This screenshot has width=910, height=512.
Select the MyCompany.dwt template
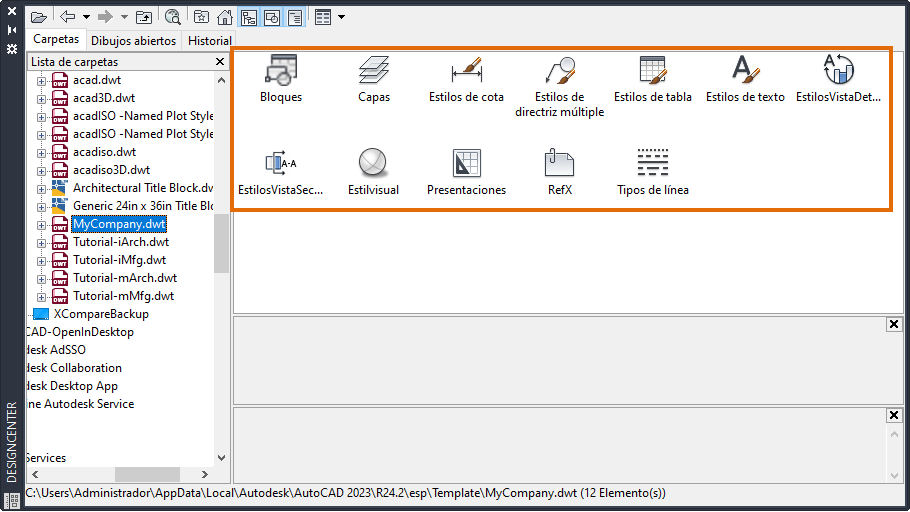(x=119, y=224)
